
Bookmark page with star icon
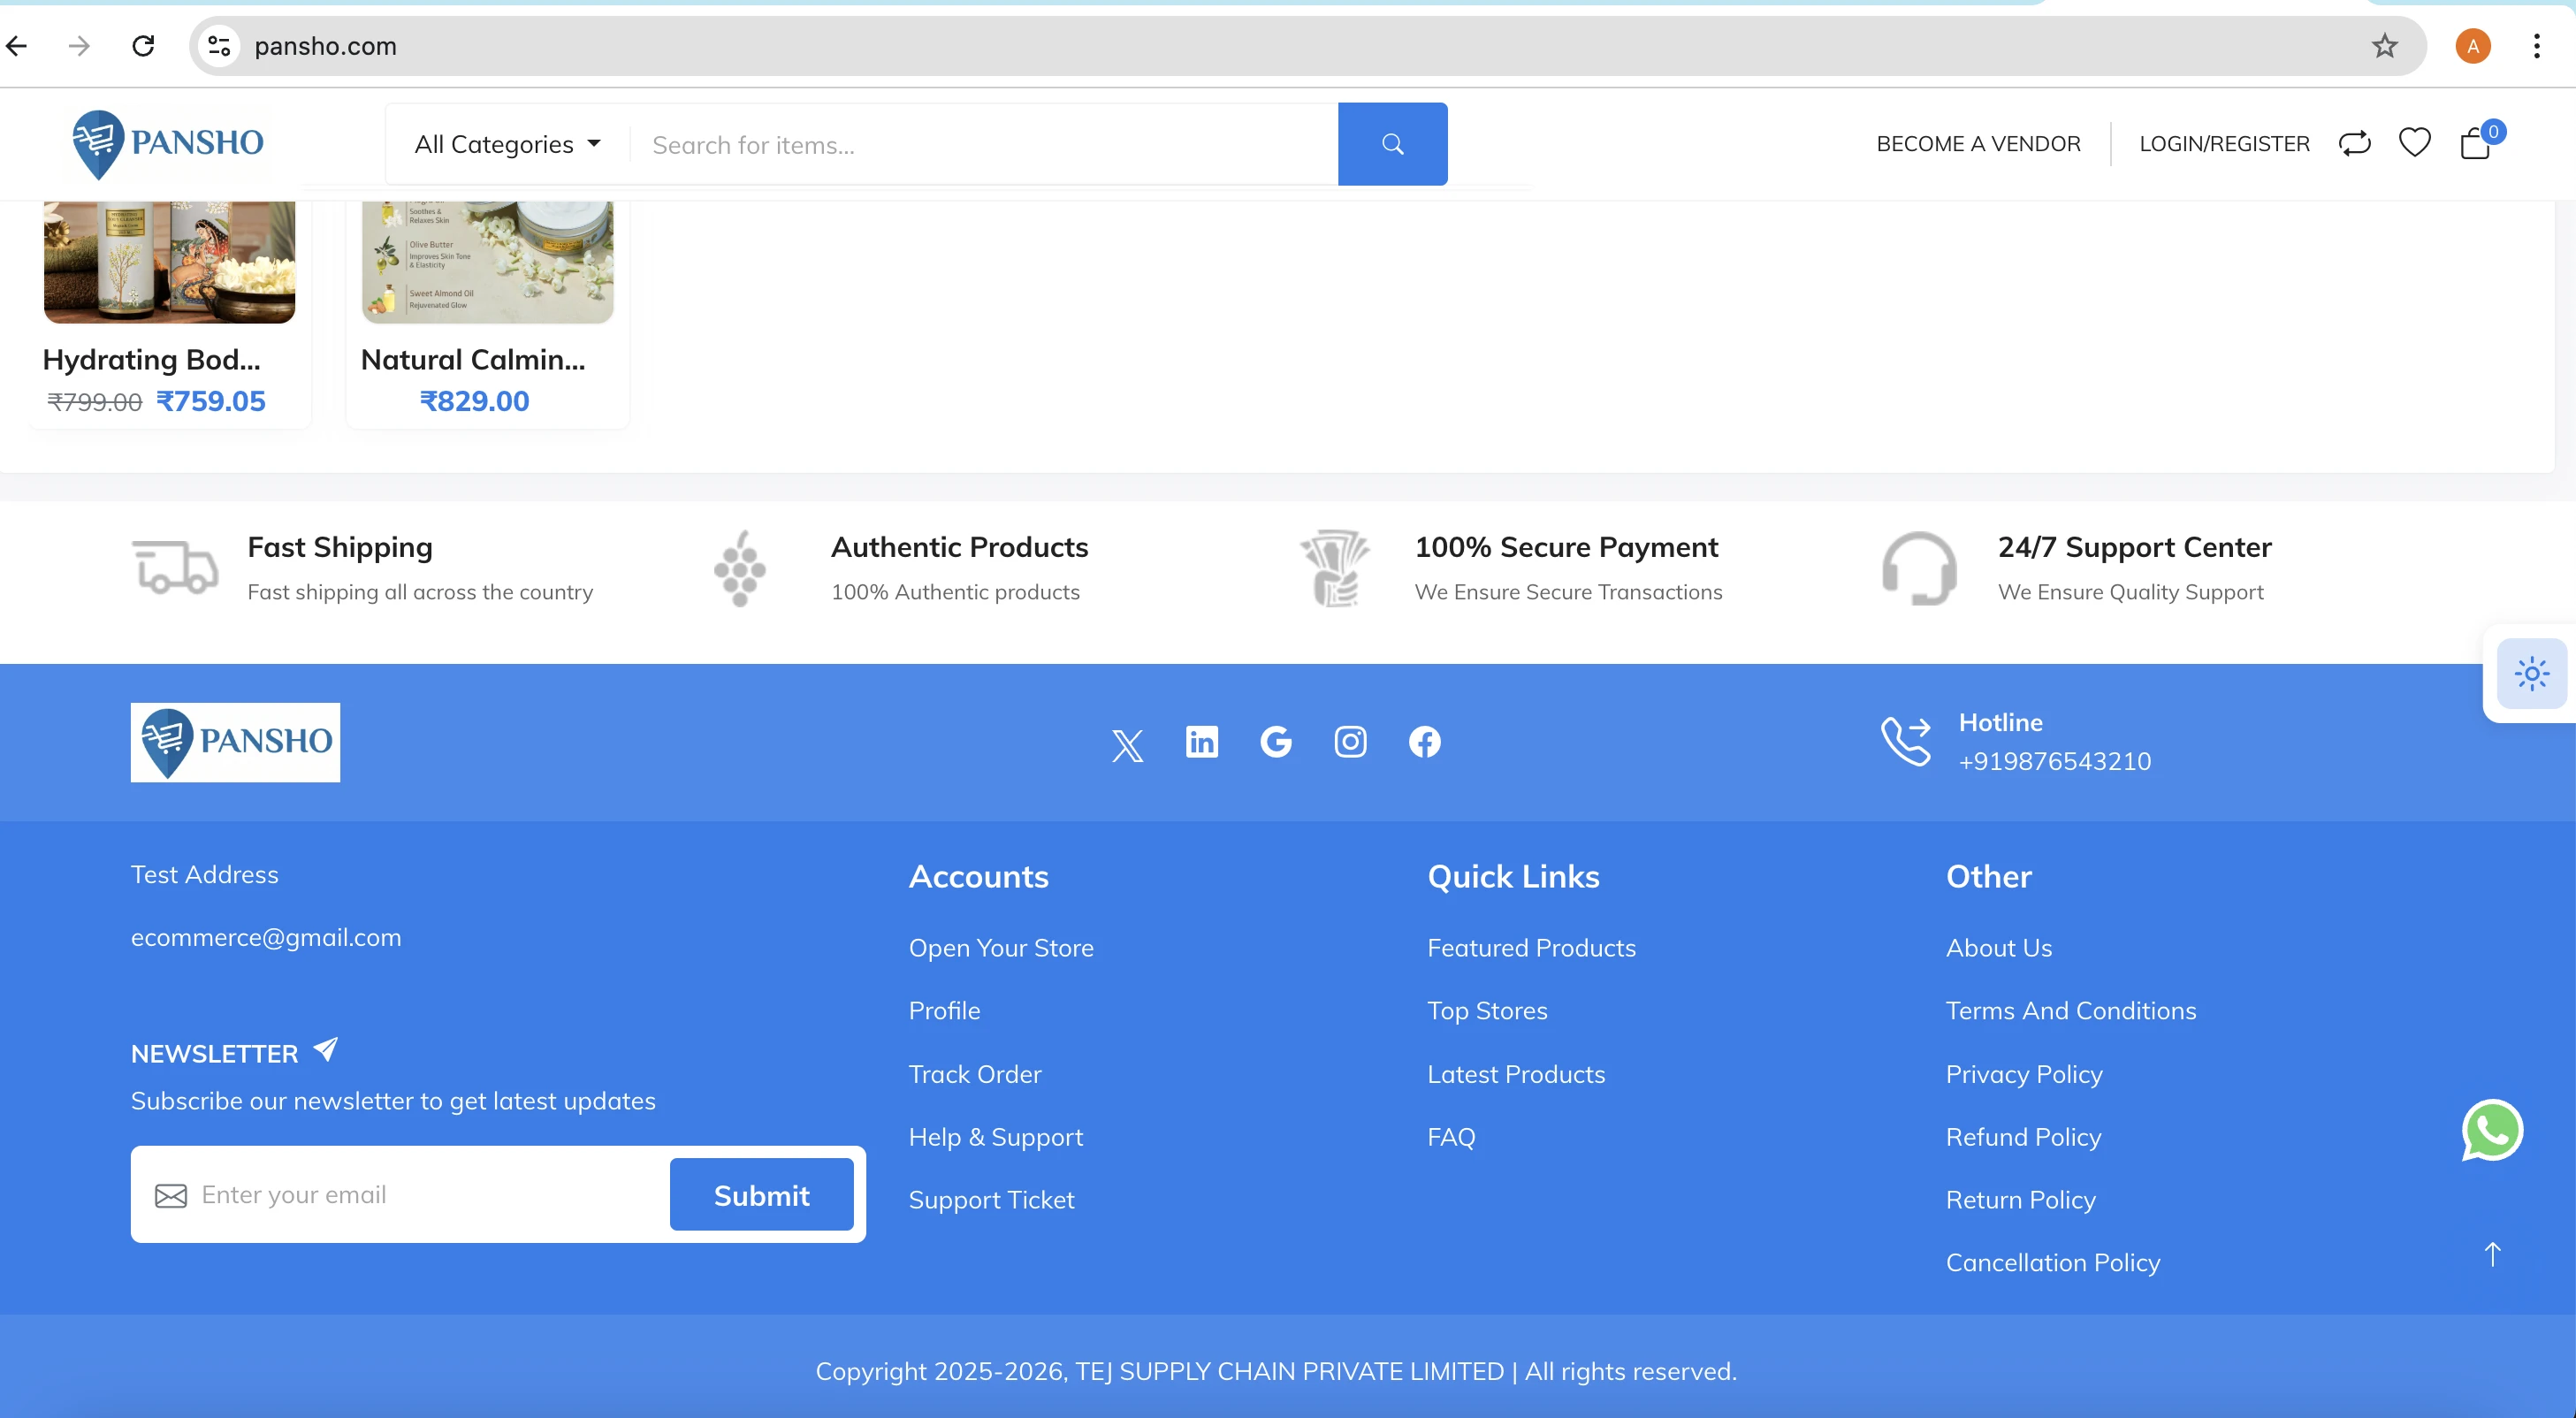pyautogui.click(x=2384, y=46)
